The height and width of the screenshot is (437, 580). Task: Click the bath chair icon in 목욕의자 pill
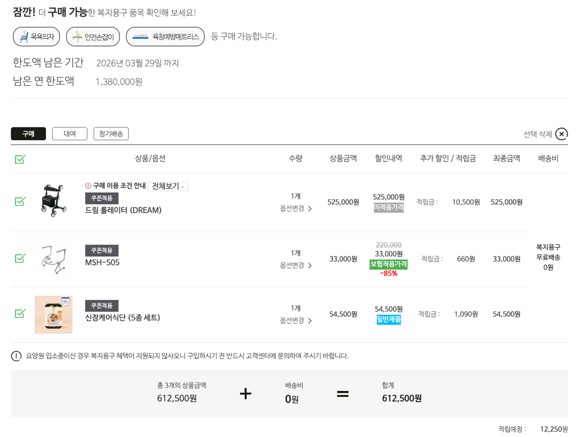point(24,37)
